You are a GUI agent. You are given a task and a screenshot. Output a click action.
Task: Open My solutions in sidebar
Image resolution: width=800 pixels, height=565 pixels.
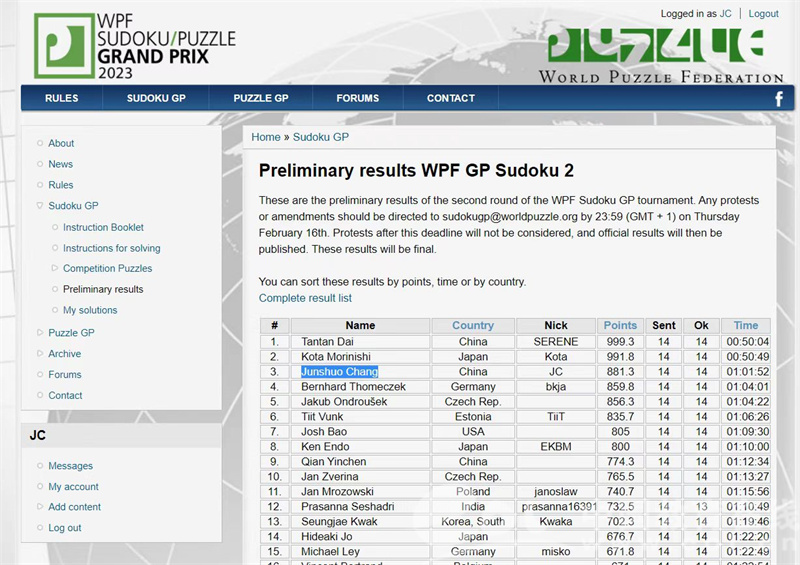click(x=90, y=310)
